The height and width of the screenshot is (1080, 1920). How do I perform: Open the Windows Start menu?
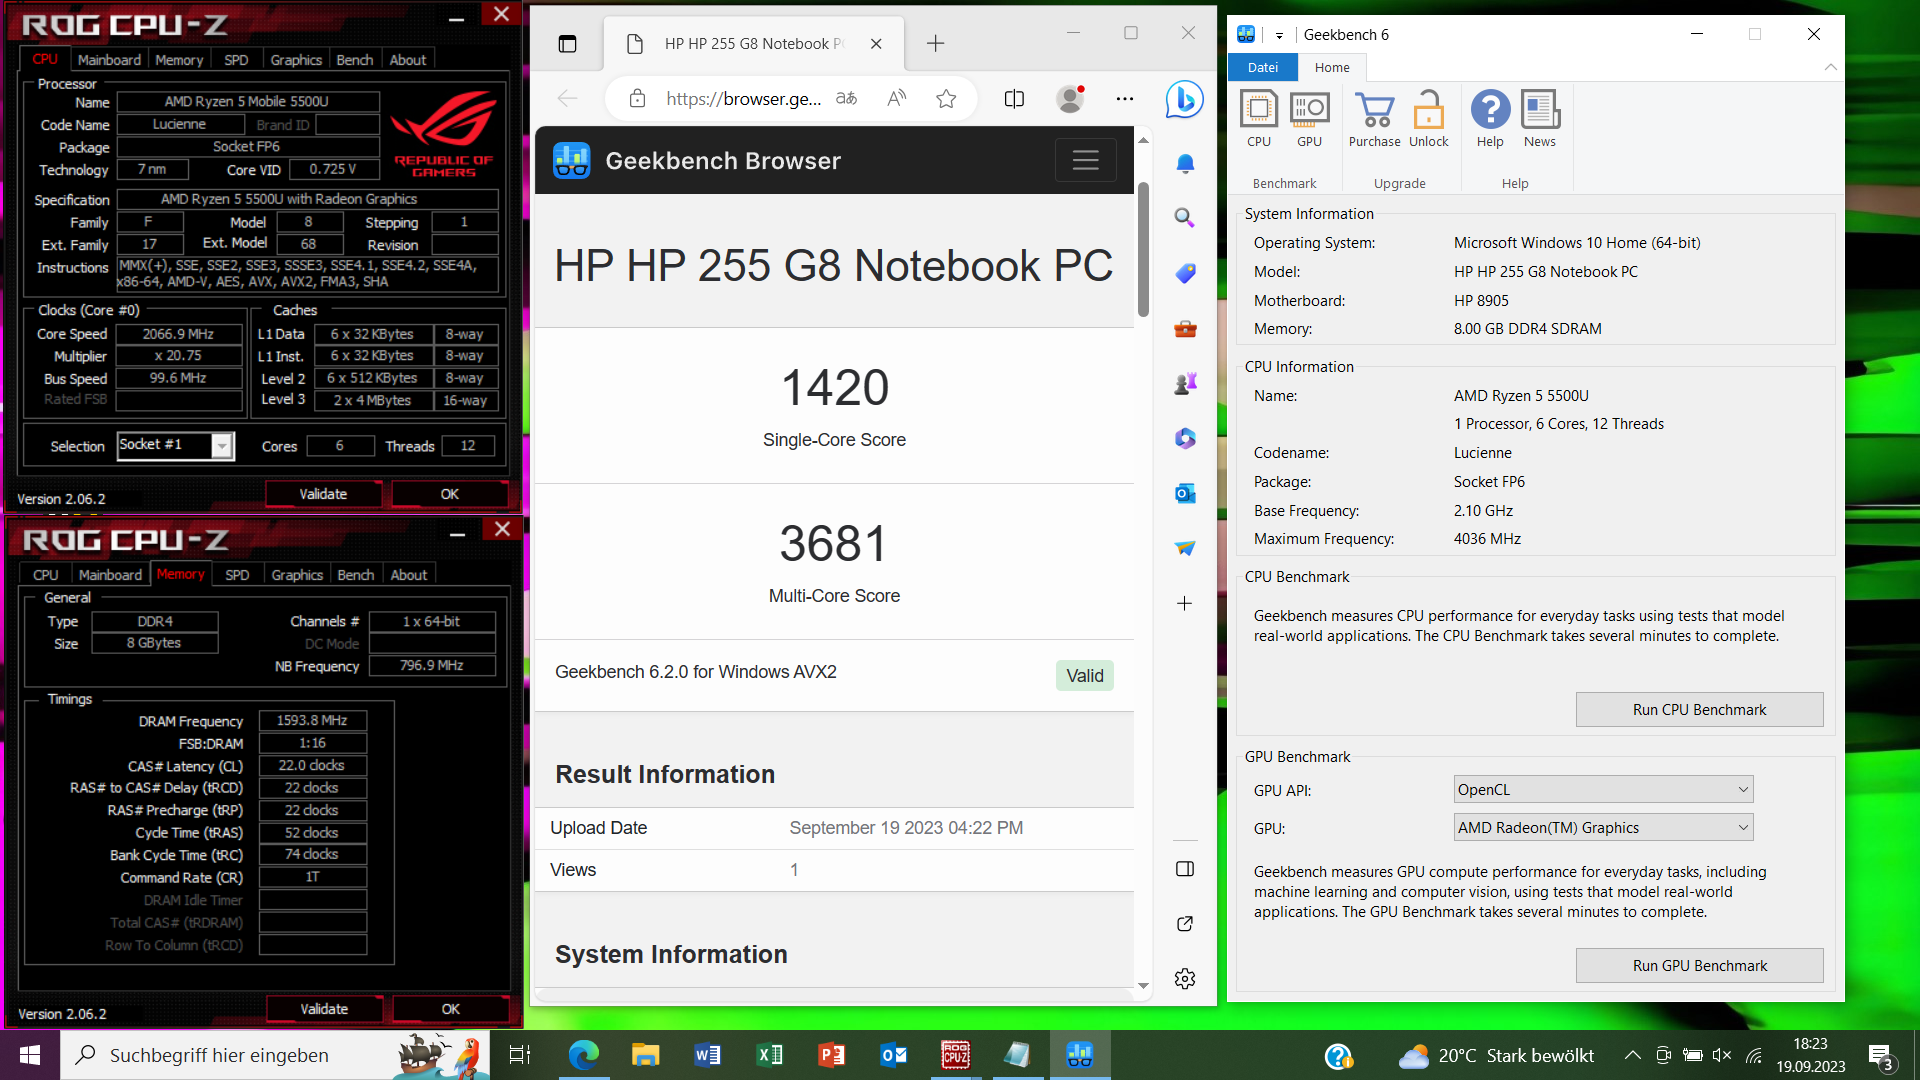30,1055
